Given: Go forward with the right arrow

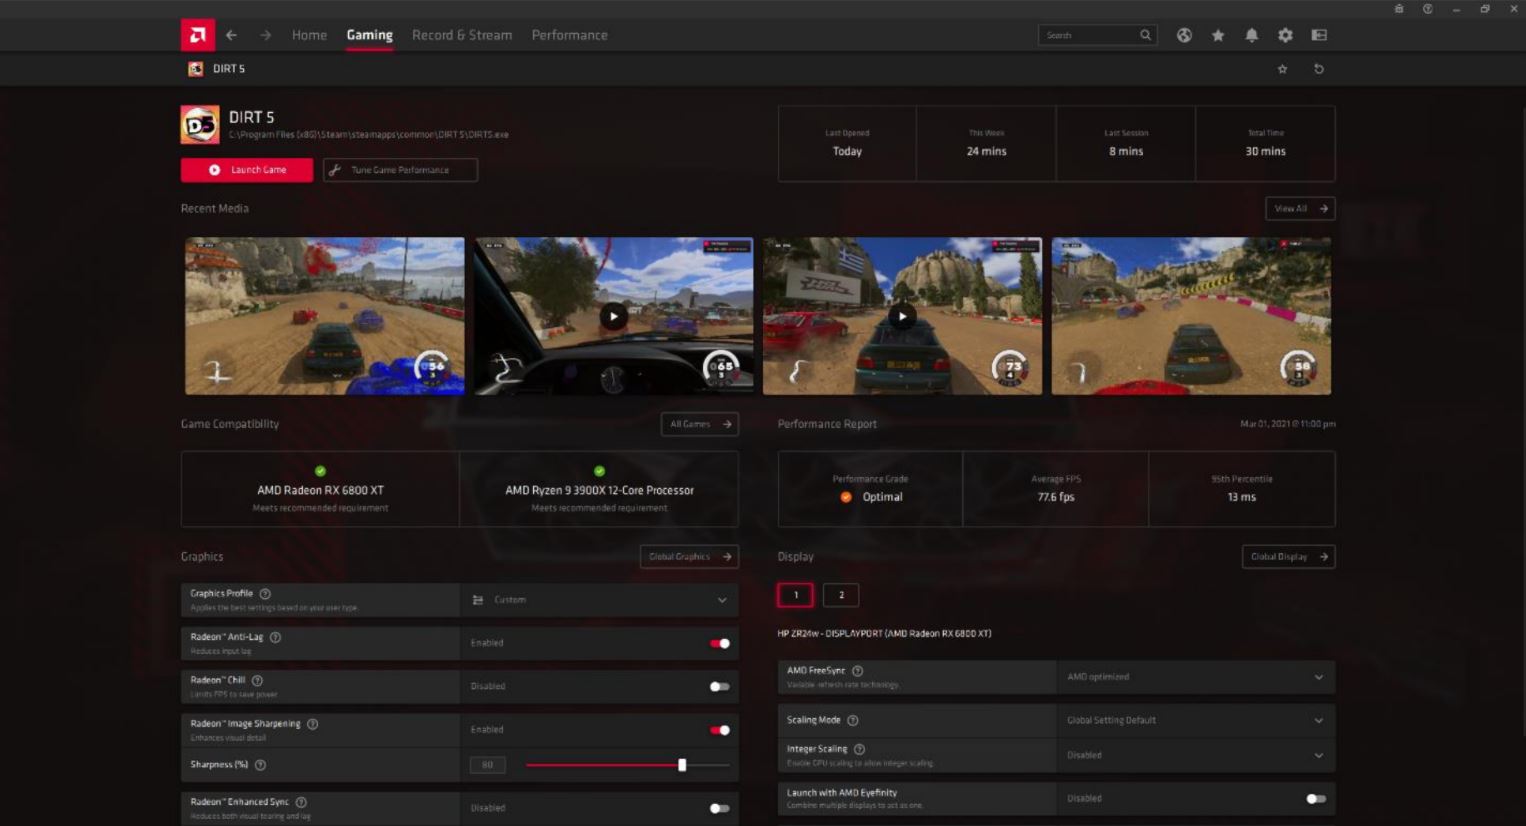Looking at the screenshot, I should [265, 35].
